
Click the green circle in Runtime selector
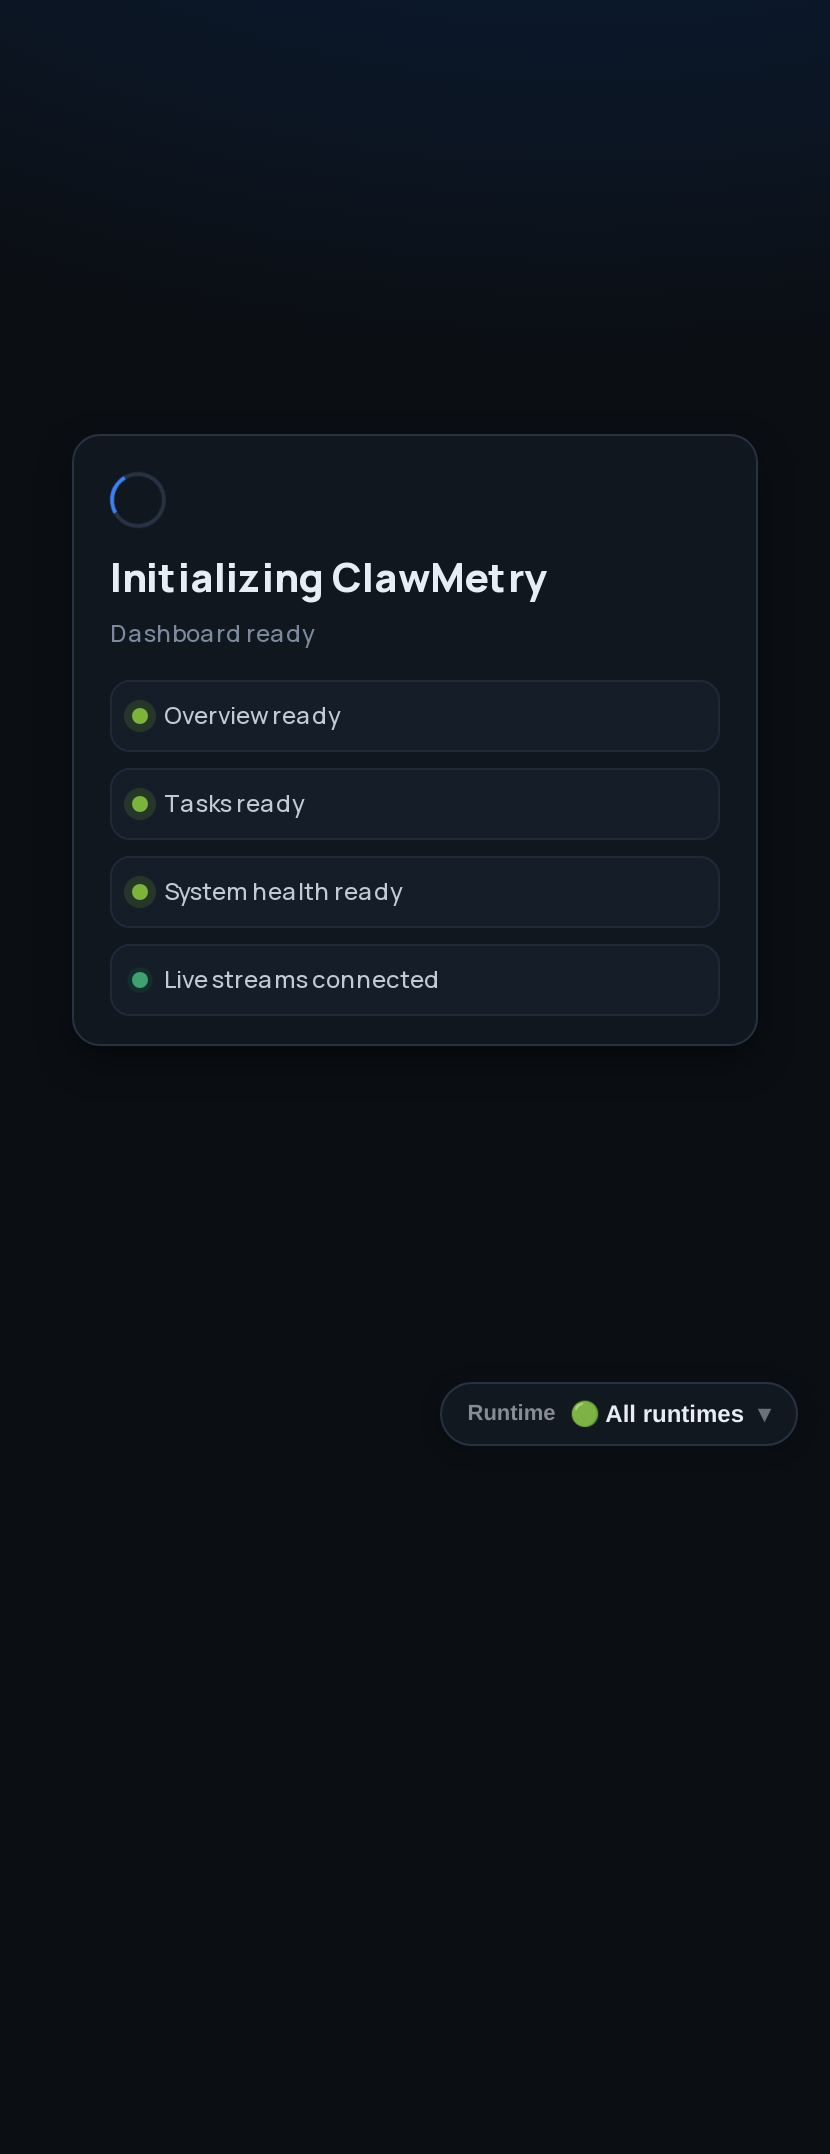pyautogui.click(x=584, y=1414)
